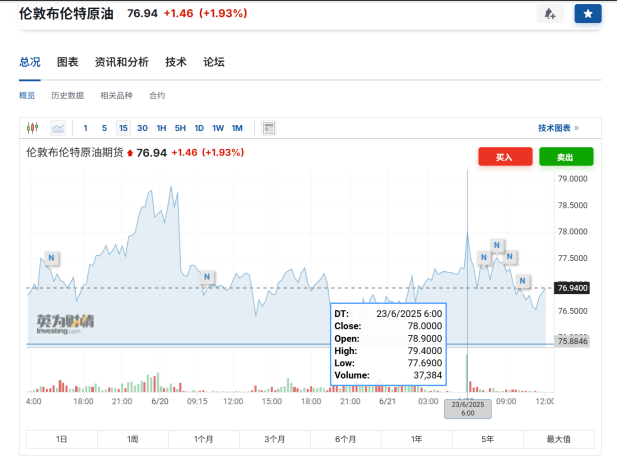This screenshot has height=457, width=617.
Task: Set chart range to 3个月
Action: point(275,439)
